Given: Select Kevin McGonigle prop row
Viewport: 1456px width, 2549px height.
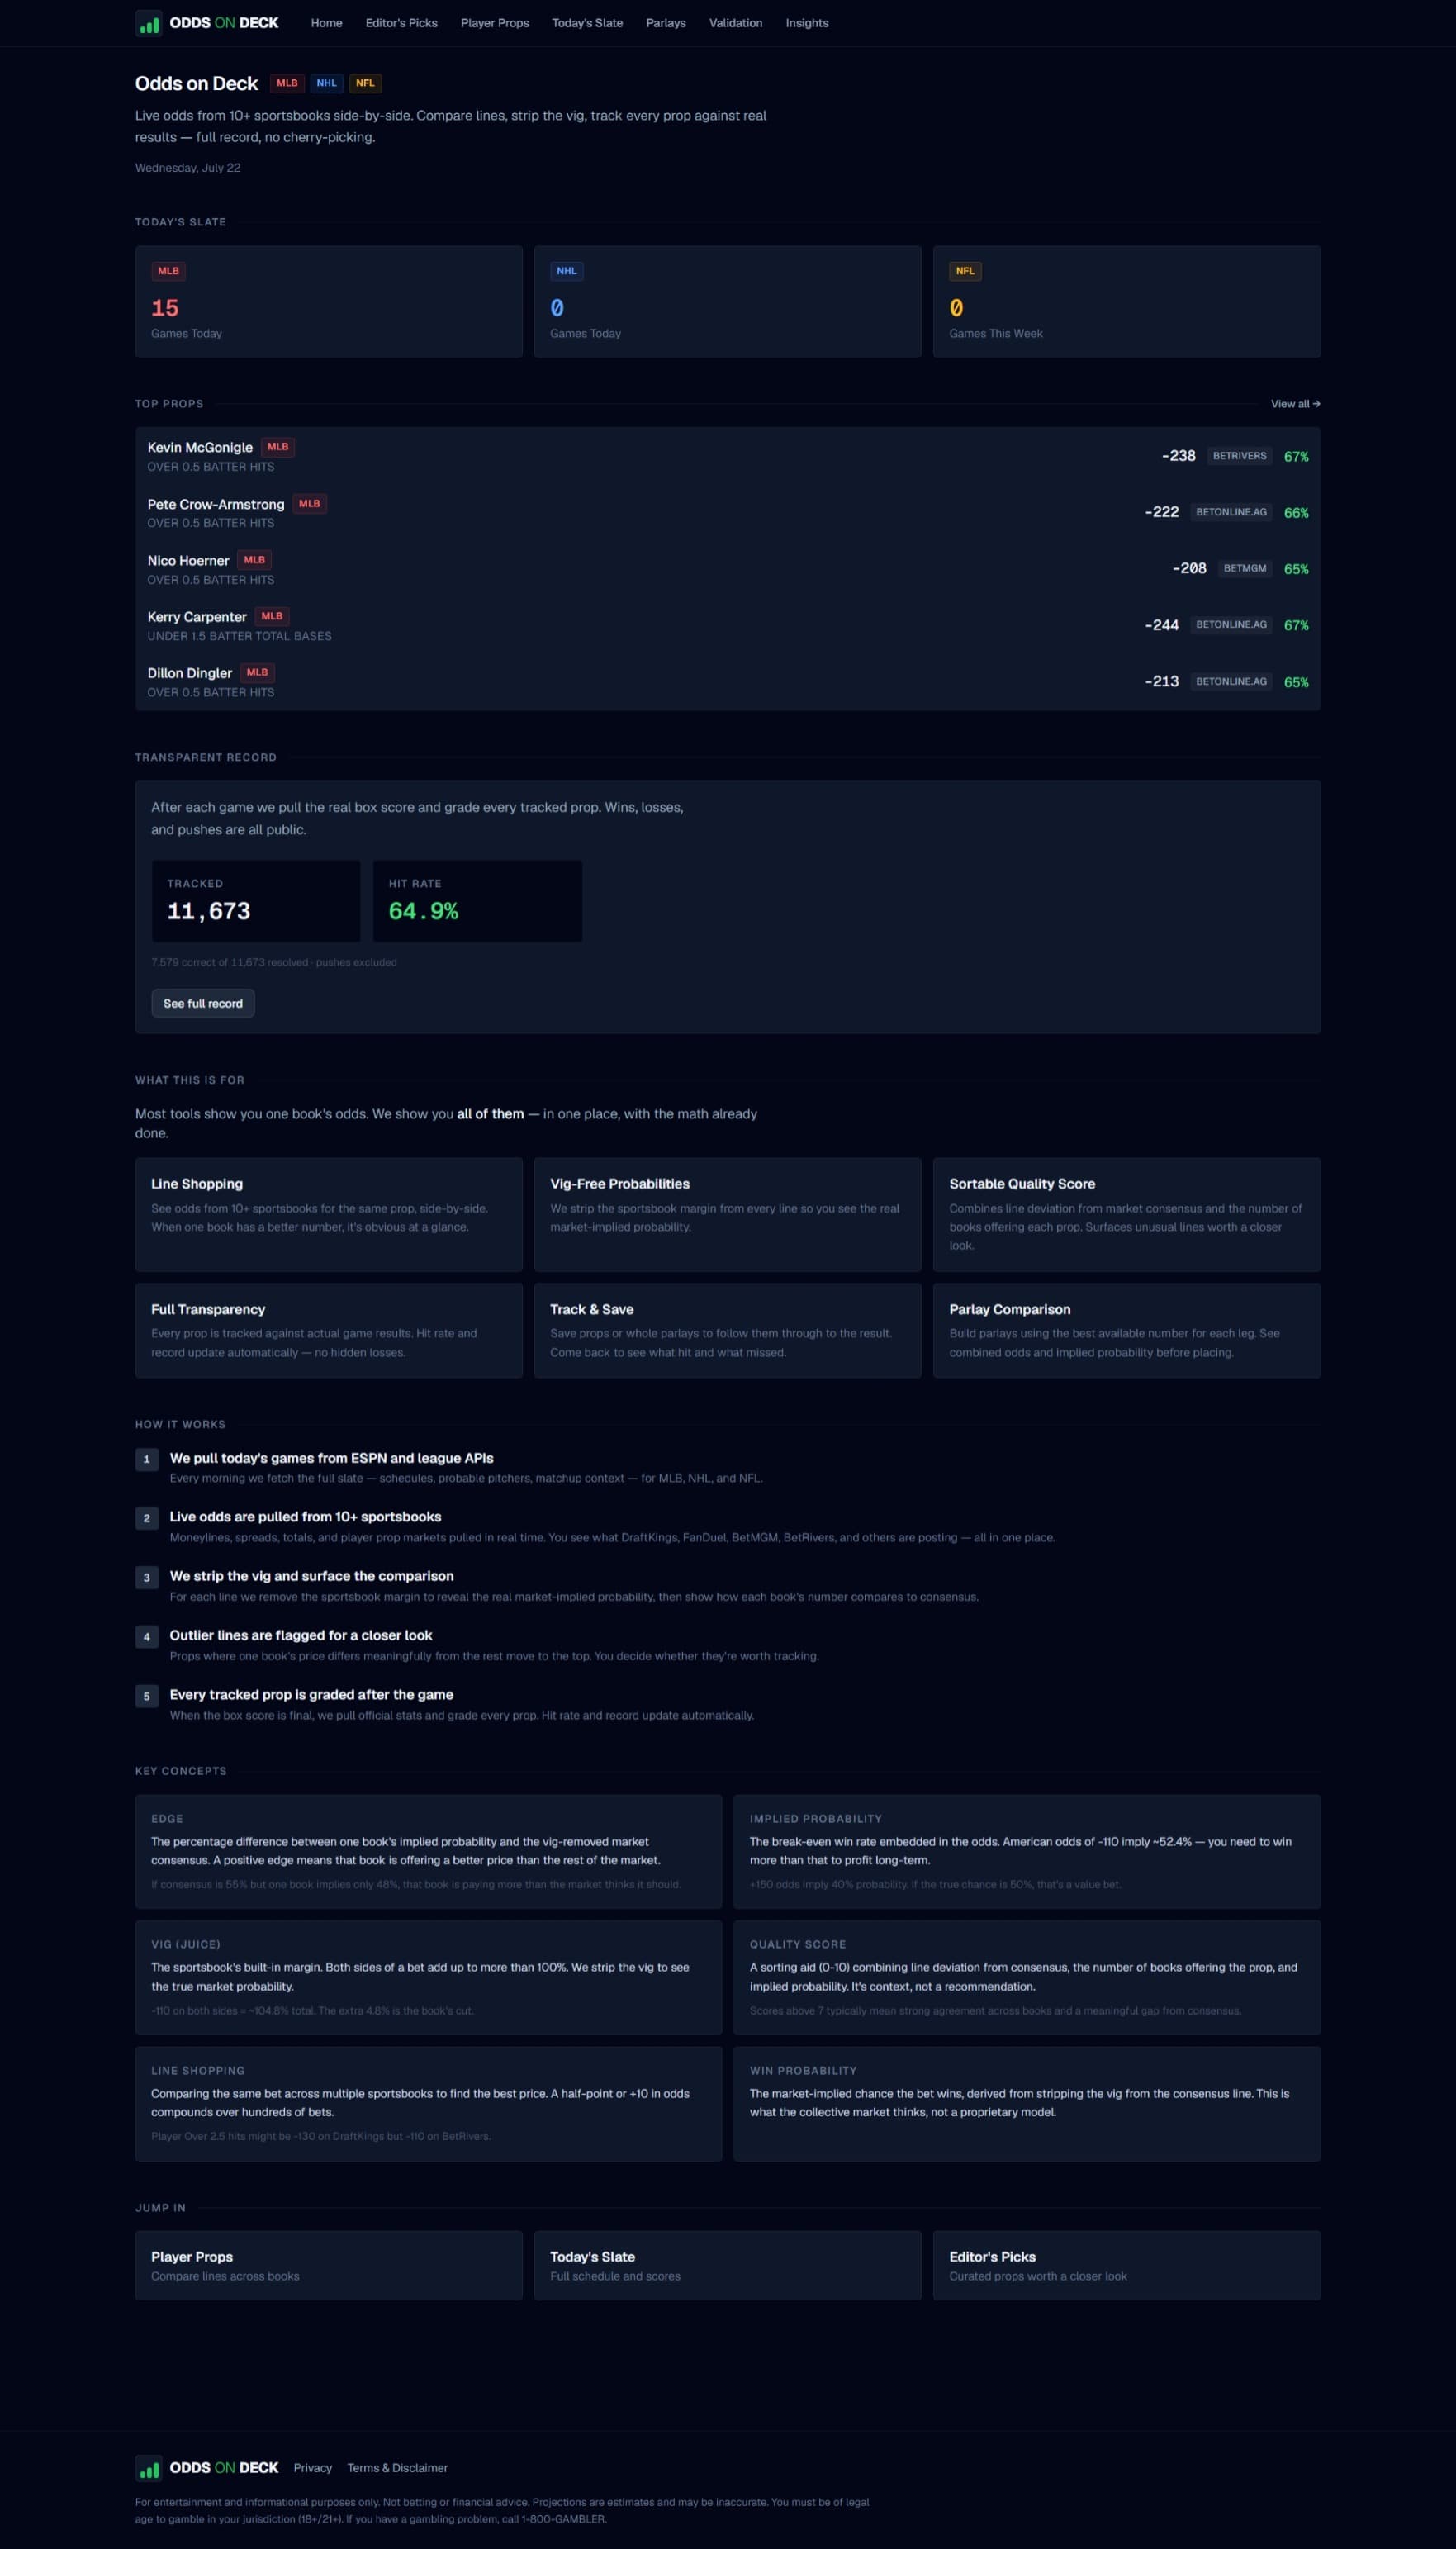Looking at the screenshot, I should (x=728, y=456).
